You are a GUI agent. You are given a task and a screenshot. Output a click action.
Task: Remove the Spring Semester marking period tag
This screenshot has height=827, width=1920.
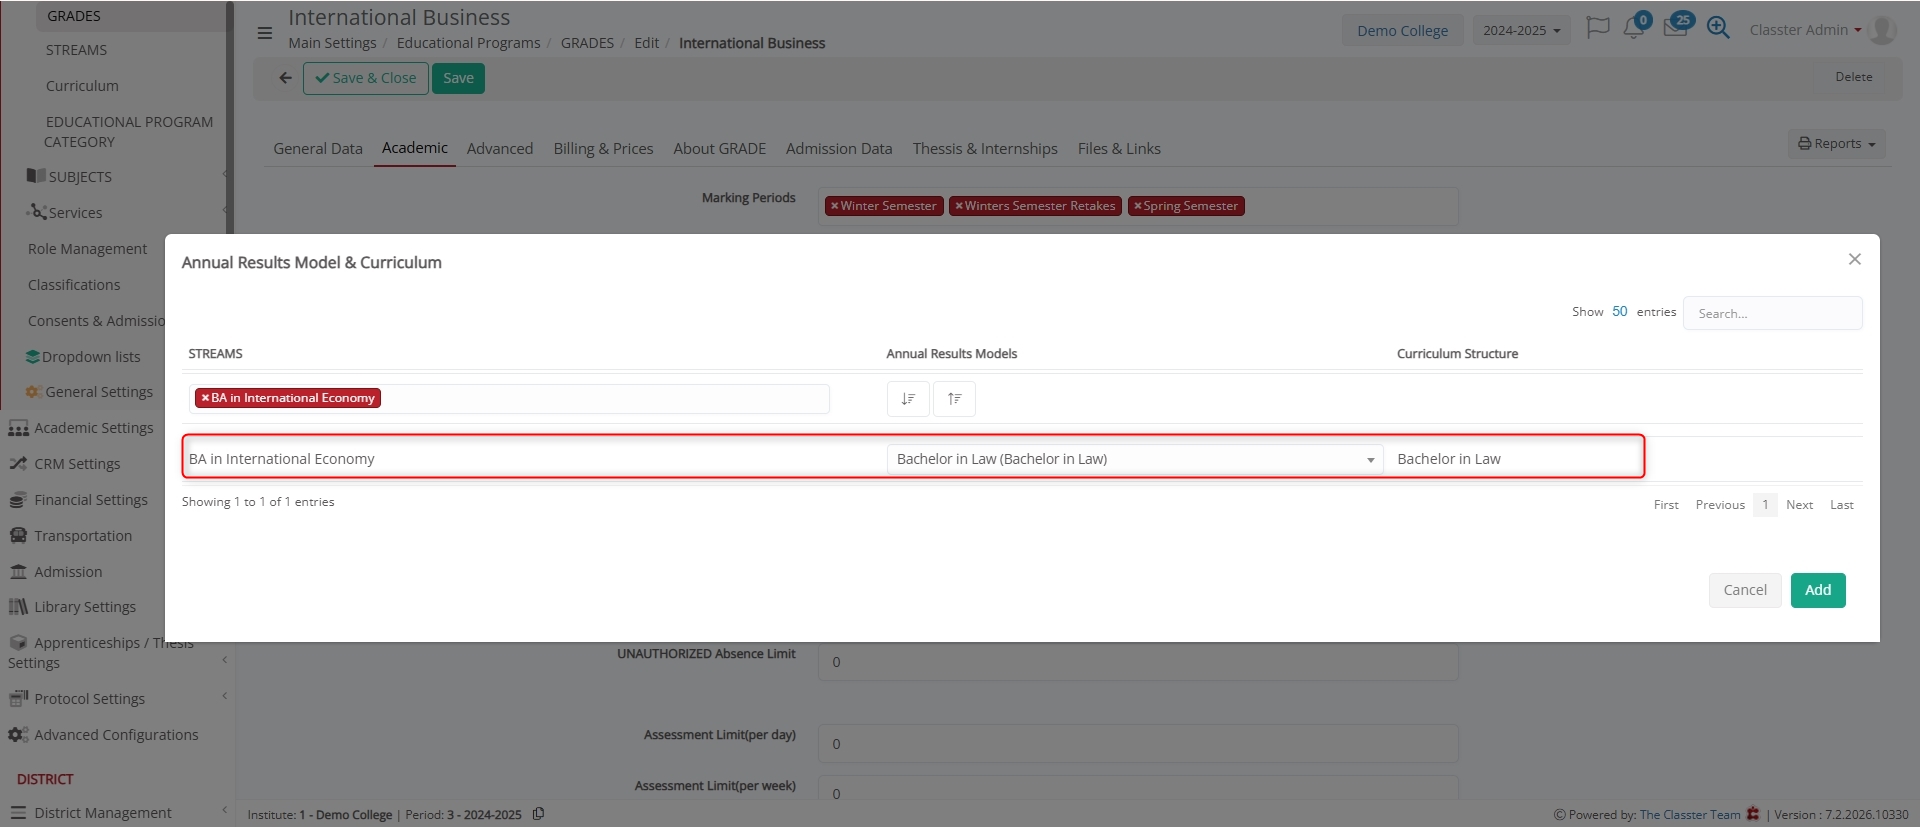coord(1137,206)
